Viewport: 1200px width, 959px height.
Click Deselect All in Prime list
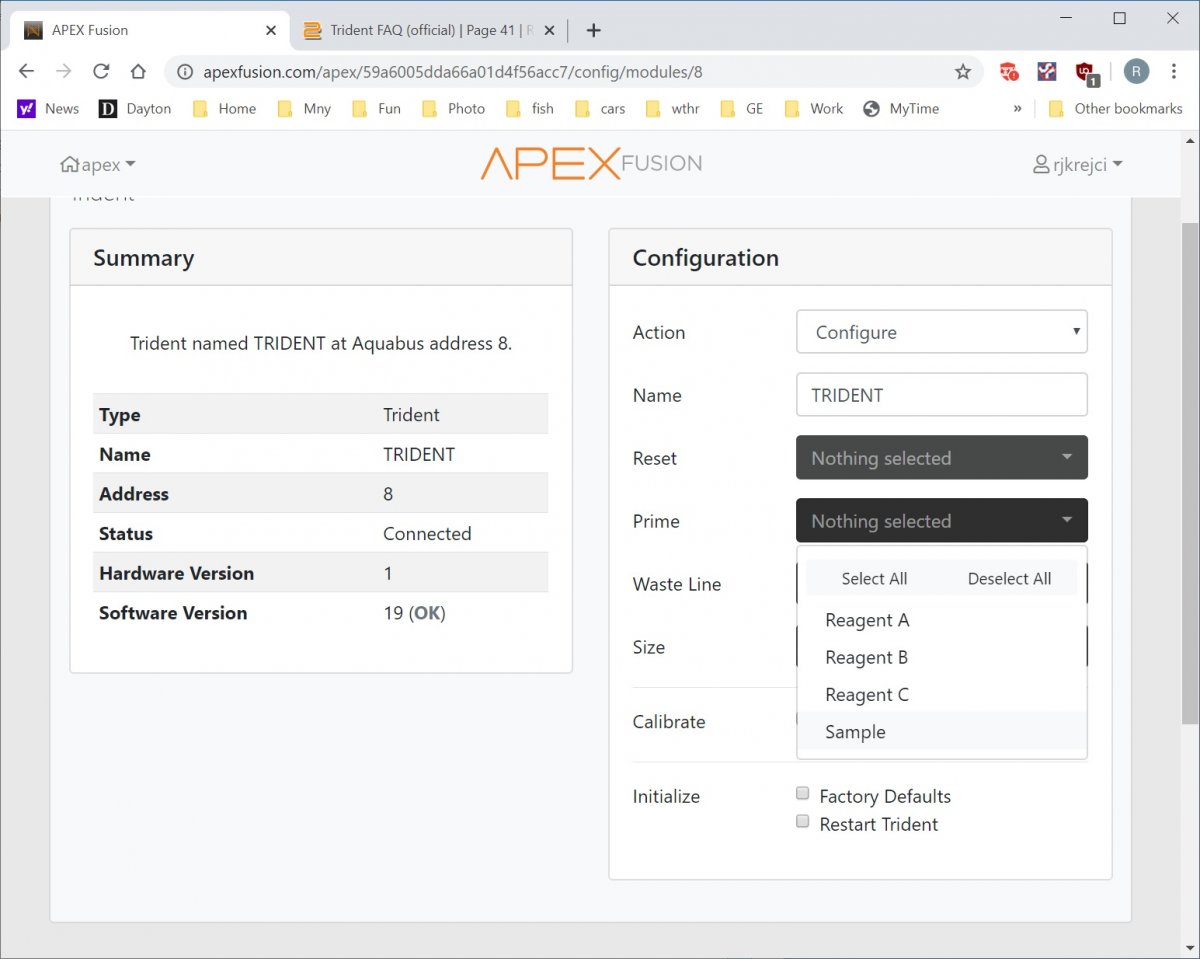pos(1009,579)
